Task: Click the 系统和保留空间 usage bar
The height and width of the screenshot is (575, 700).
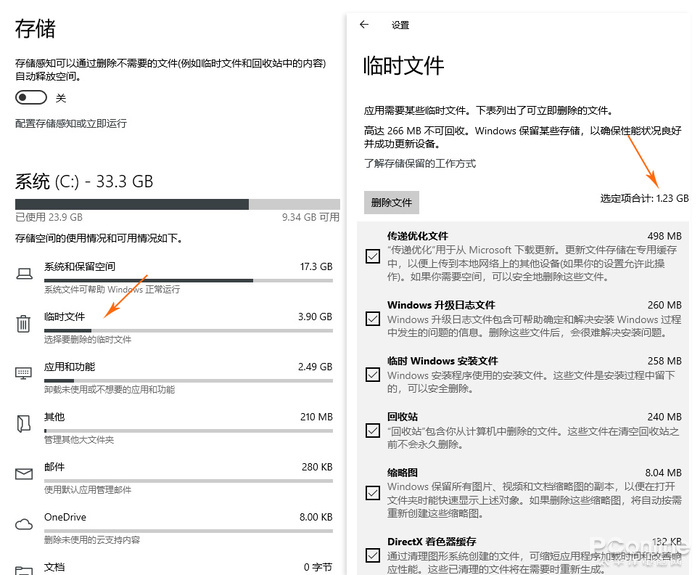Action: [x=188, y=280]
